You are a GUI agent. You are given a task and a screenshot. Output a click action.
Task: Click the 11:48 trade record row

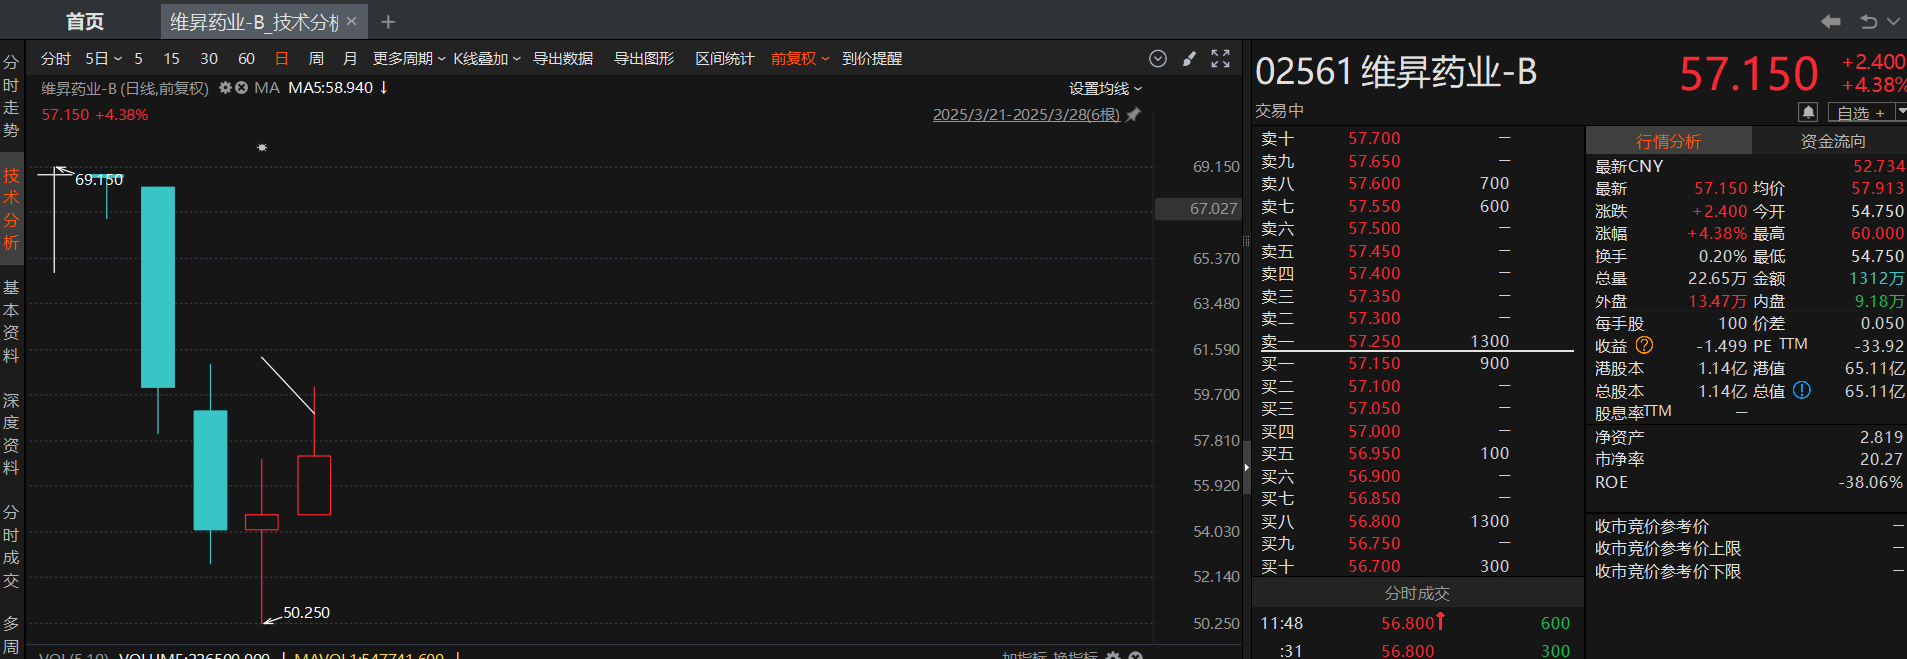[x=1417, y=623]
